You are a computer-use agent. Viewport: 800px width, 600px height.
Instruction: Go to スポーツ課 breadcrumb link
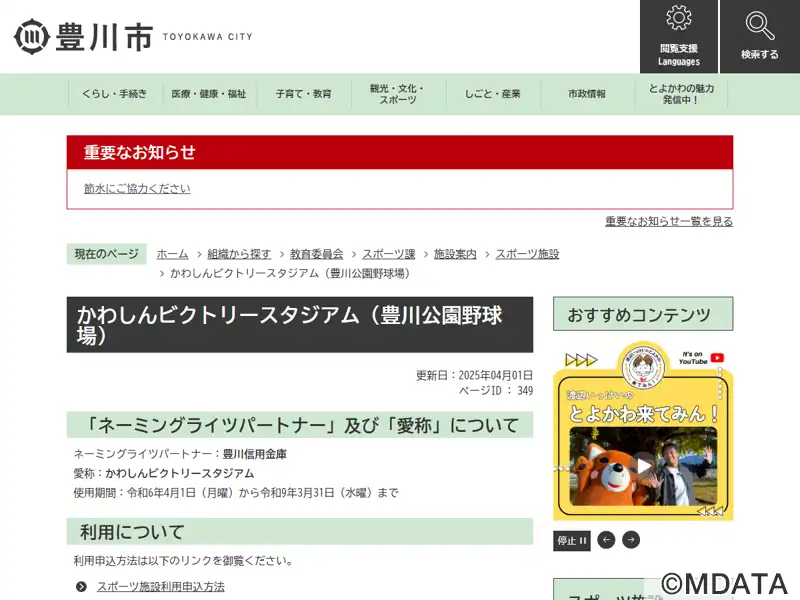tap(389, 254)
